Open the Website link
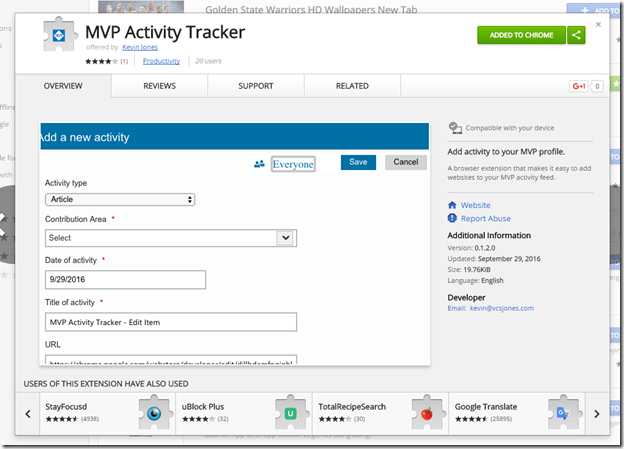Image resolution: width=624 pixels, height=449 pixels. pyautogui.click(x=475, y=205)
